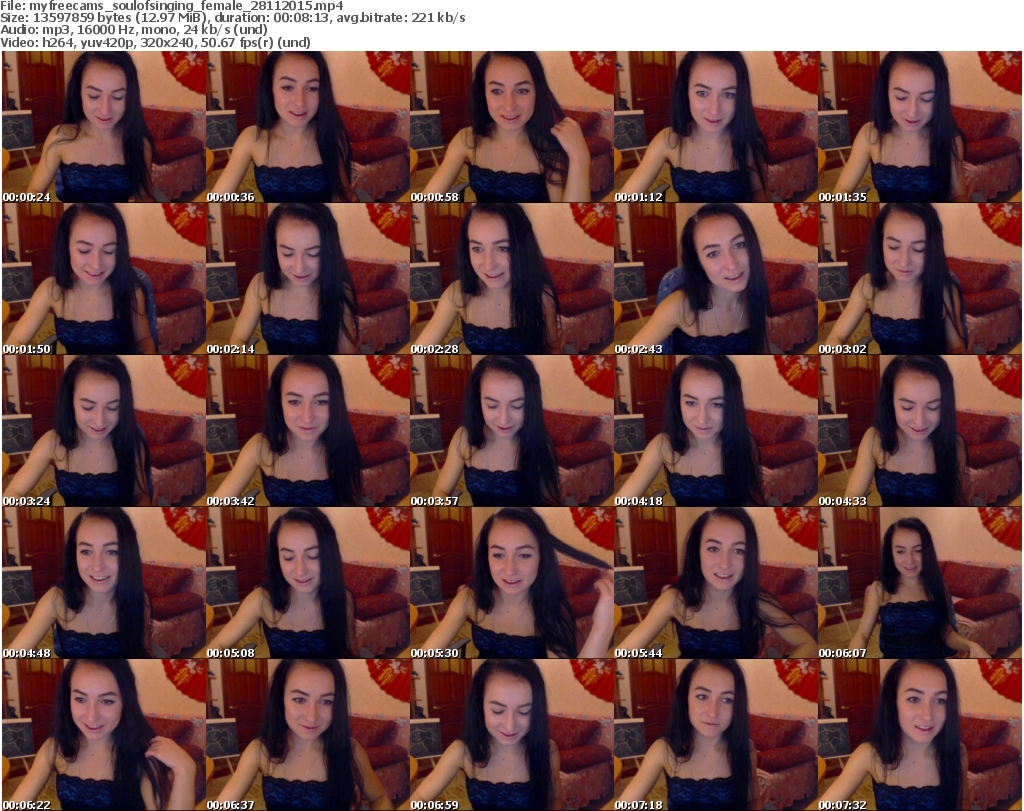This screenshot has width=1024, height=811.
Task: Click the 'File:' filename header line
Action: [x=172, y=6]
